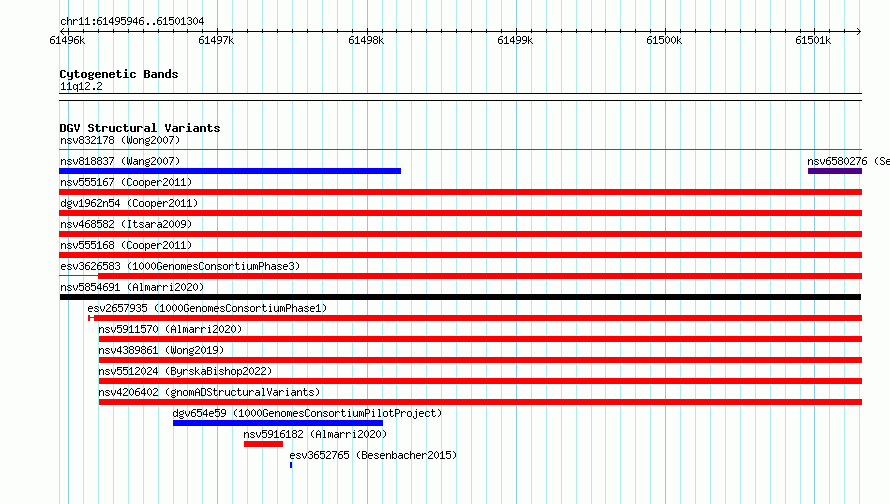Select the red dgv1962n54 variant bar
This screenshot has height=504, width=890.
[460, 213]
